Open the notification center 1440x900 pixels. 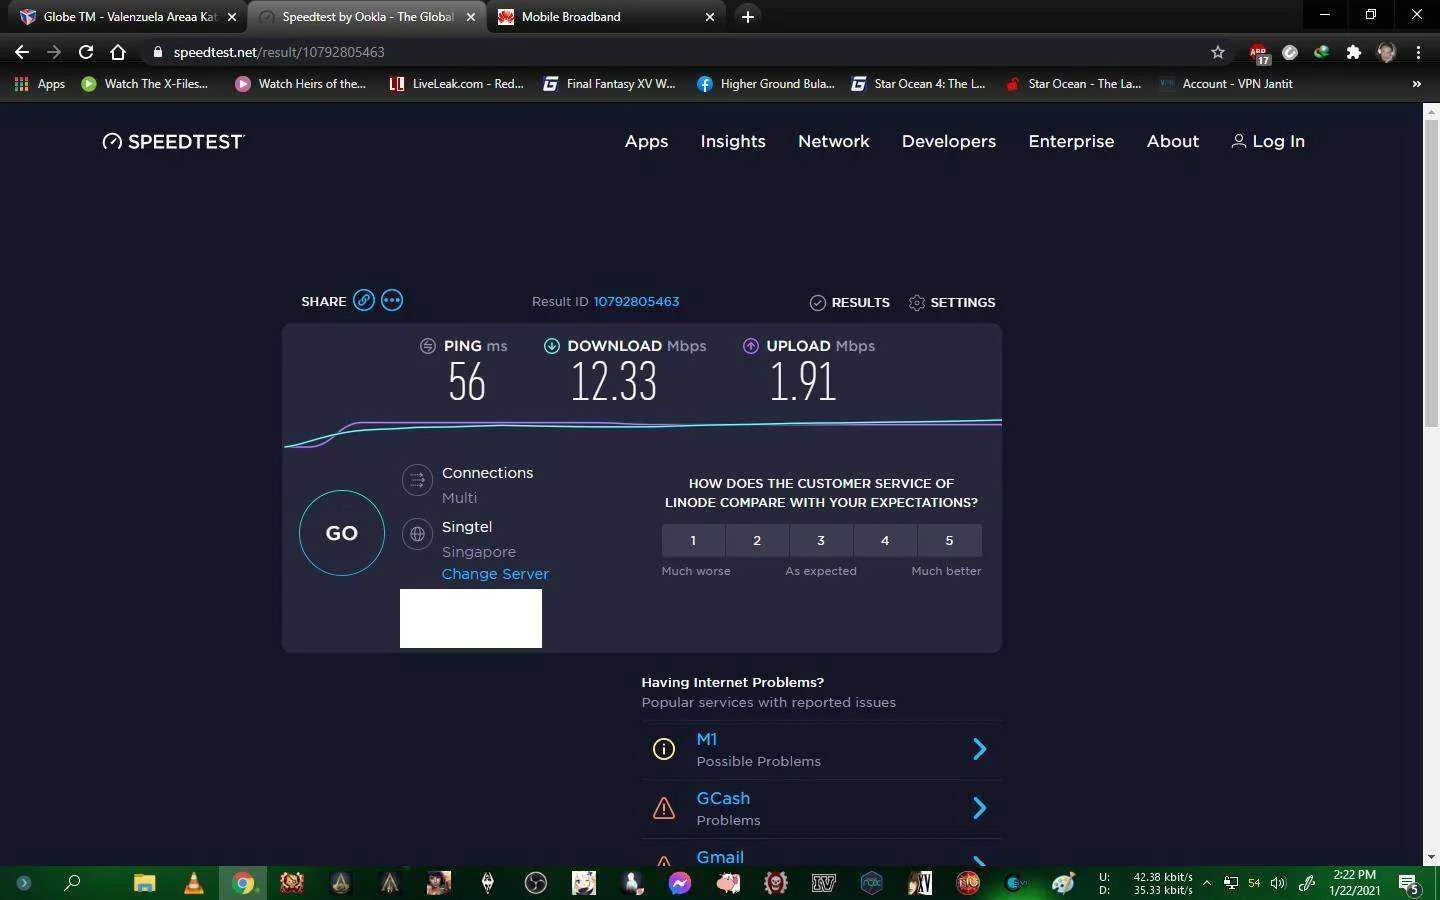[1409, 883]
